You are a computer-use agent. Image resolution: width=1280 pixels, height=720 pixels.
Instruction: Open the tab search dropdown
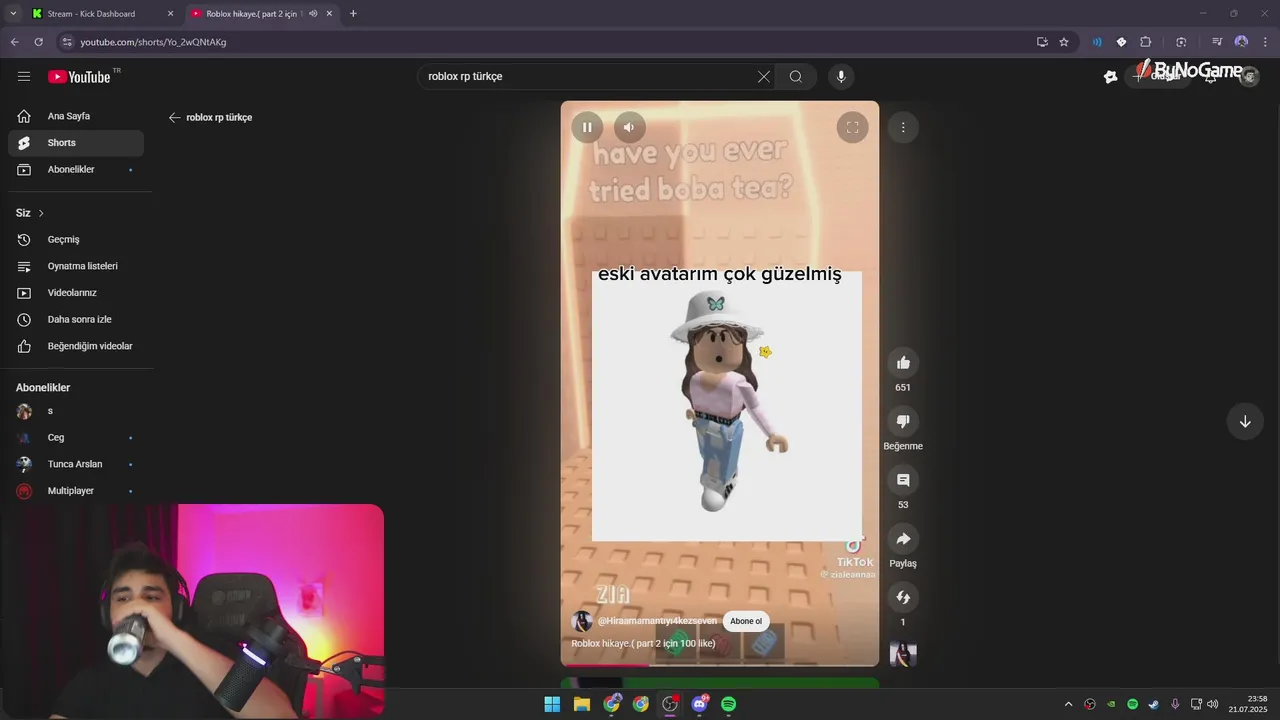pos(13,14)
